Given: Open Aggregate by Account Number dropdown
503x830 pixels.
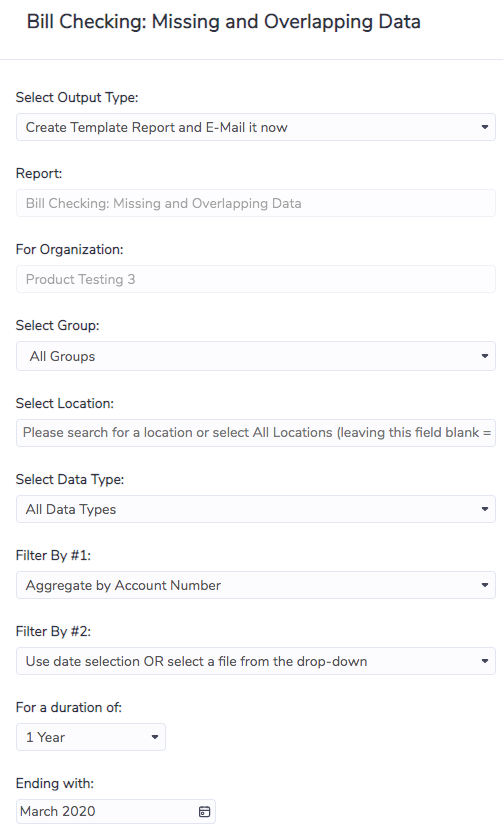Looking at the screenshot, I should click(x=256, y=585).
